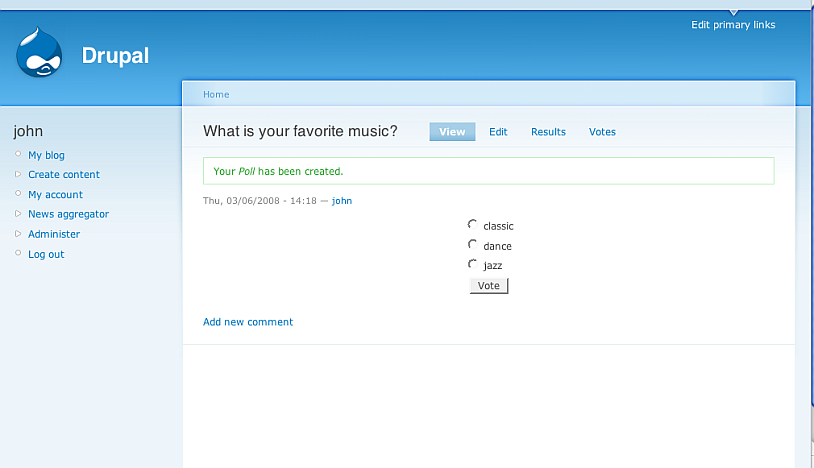Expand the News aggregator menu arrow

pyautogui.click(x=18, y=214)
